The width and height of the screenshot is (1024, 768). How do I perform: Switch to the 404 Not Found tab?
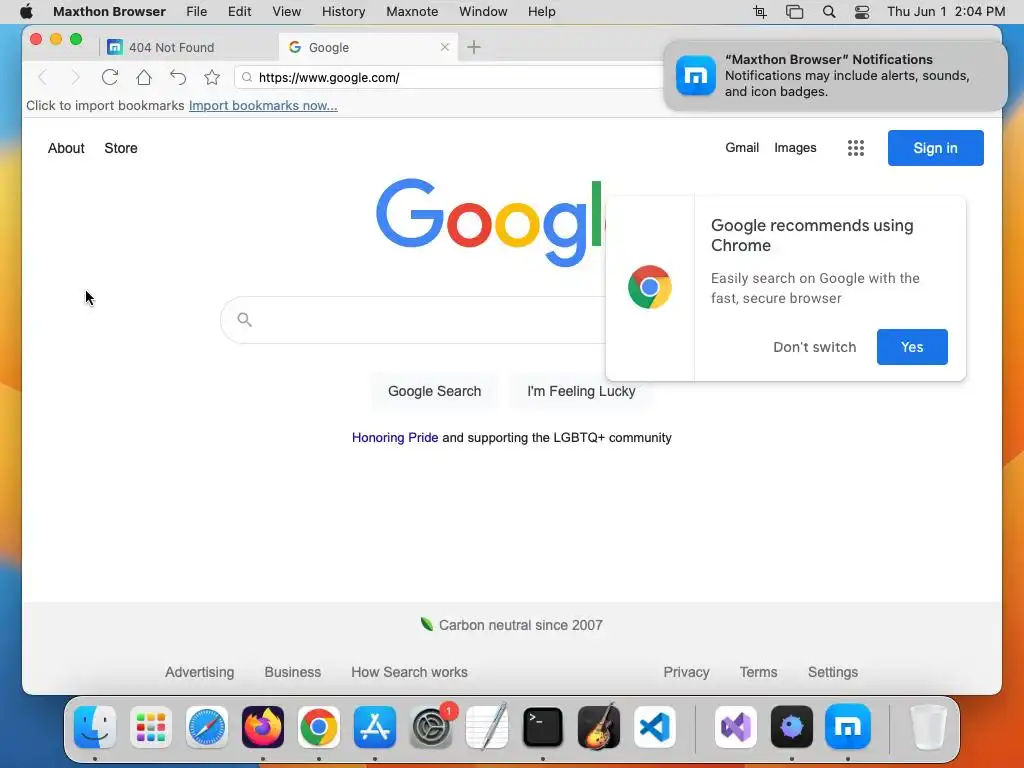coord(189,47)
